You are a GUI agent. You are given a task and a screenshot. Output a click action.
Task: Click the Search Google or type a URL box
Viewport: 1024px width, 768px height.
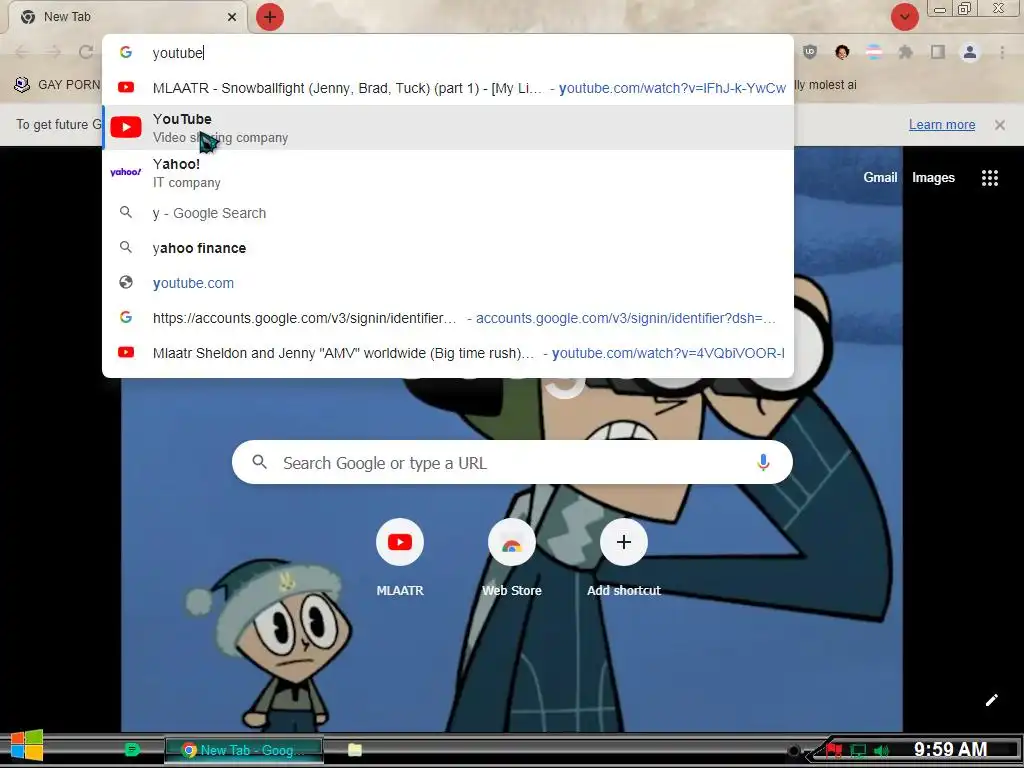tap(512, 462)
